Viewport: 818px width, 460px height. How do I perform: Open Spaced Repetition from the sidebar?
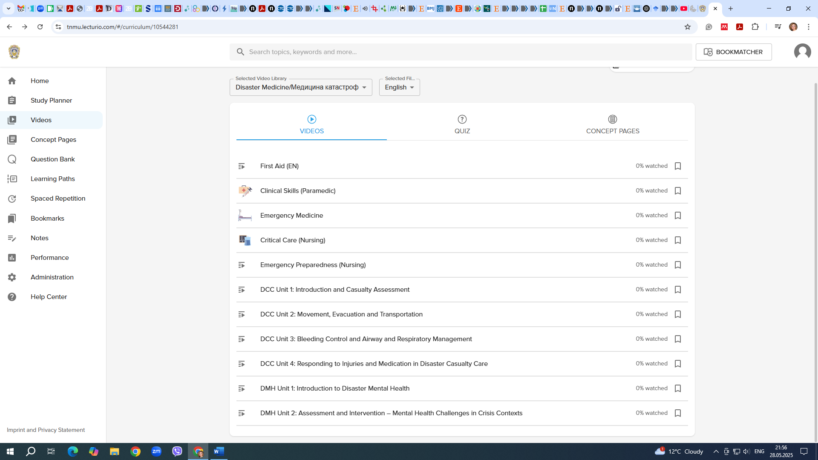(x=12, y=199)
